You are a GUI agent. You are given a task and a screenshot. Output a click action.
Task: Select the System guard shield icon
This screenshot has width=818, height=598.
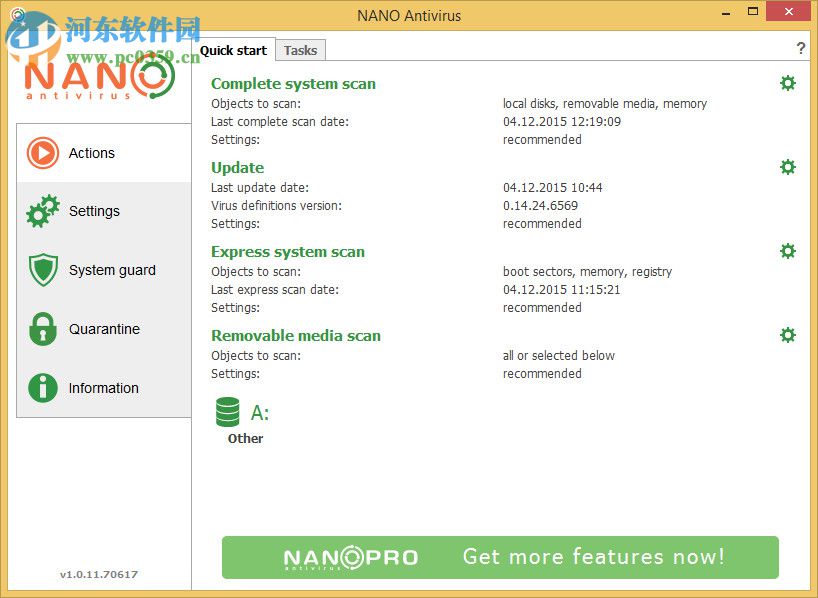point(42,270)
